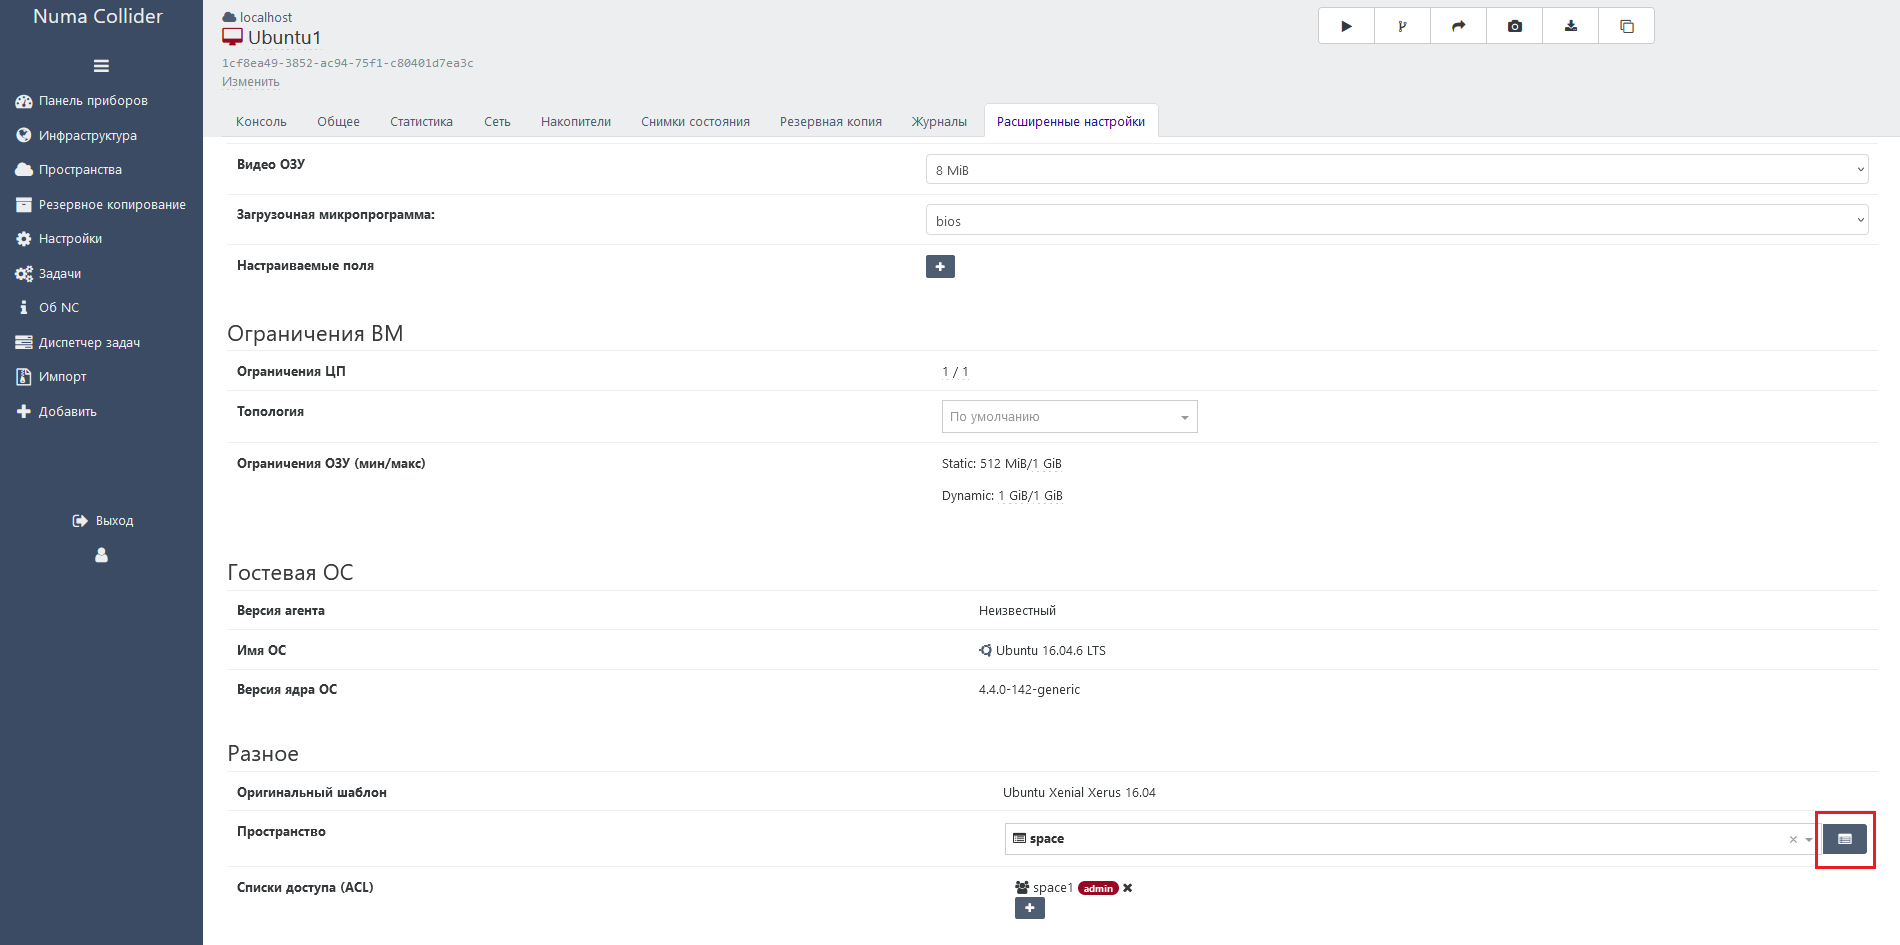Switch to the Статистика tab
The image size is (1900, 945).
(421, 121)
